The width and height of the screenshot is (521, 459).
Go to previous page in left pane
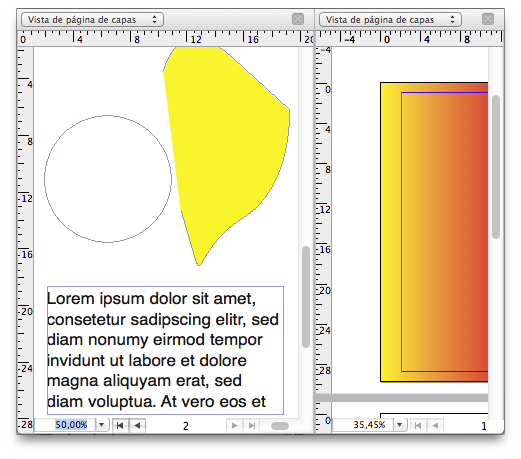tap(137, 425)
